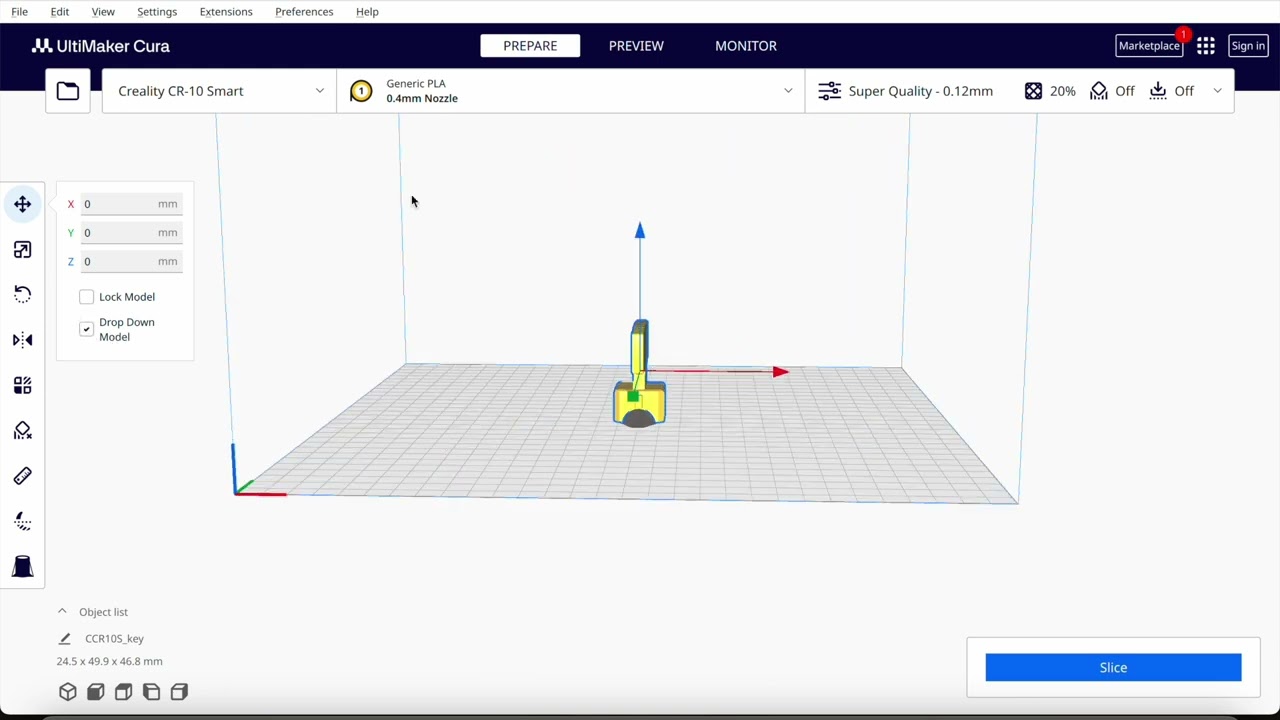Select the Support Blocker tool
This screenshot has width=1280, height=720.
click(22, 431)
